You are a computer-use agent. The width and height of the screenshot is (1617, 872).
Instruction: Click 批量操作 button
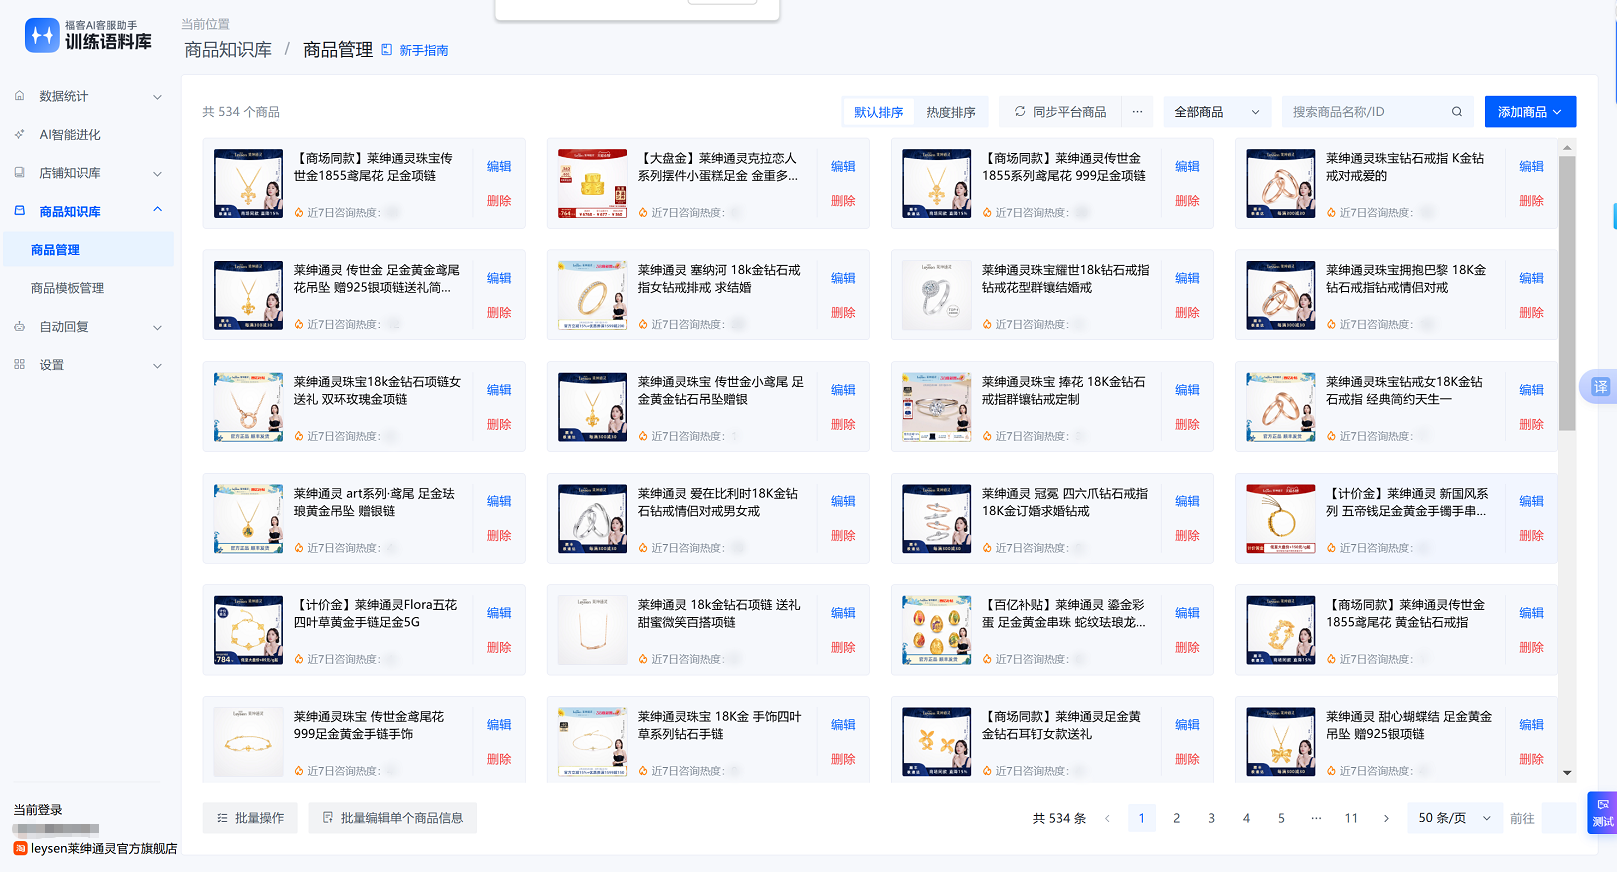coord(250,818)
